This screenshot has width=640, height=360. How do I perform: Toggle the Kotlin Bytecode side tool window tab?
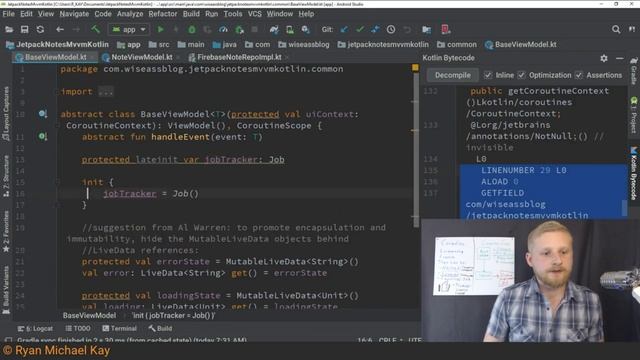[x=634, y=173]
